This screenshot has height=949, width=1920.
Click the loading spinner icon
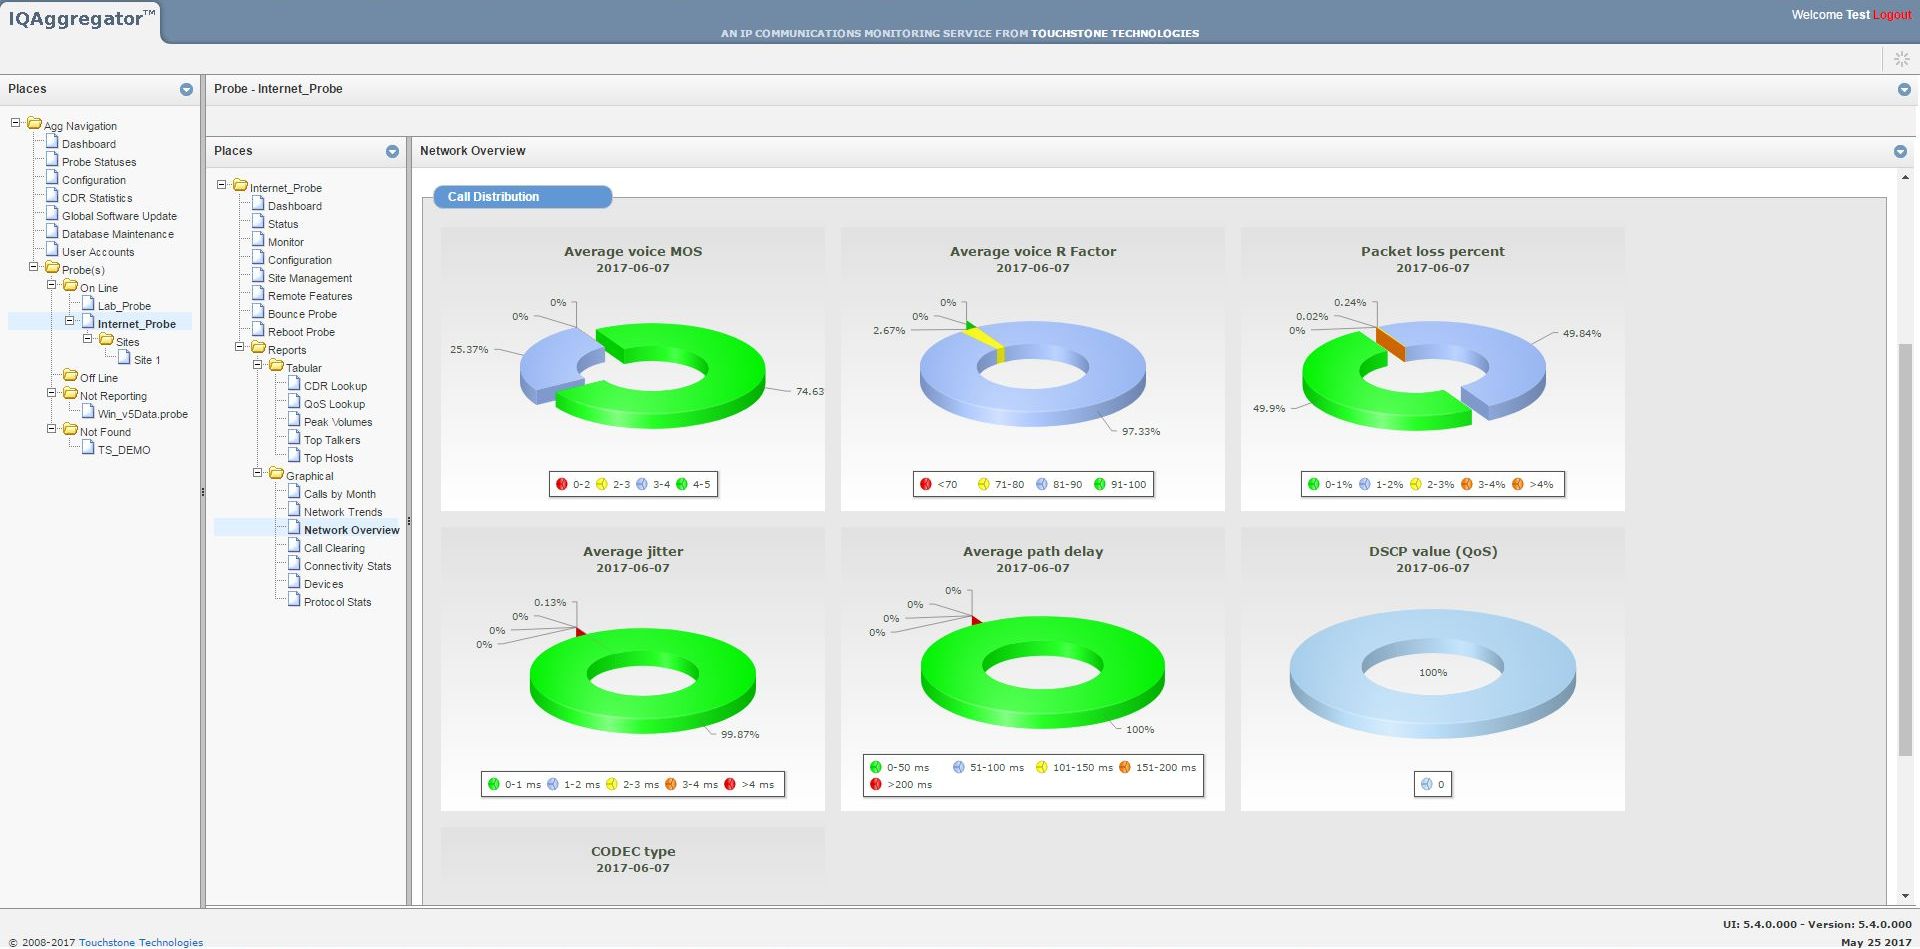[1902, 59]
